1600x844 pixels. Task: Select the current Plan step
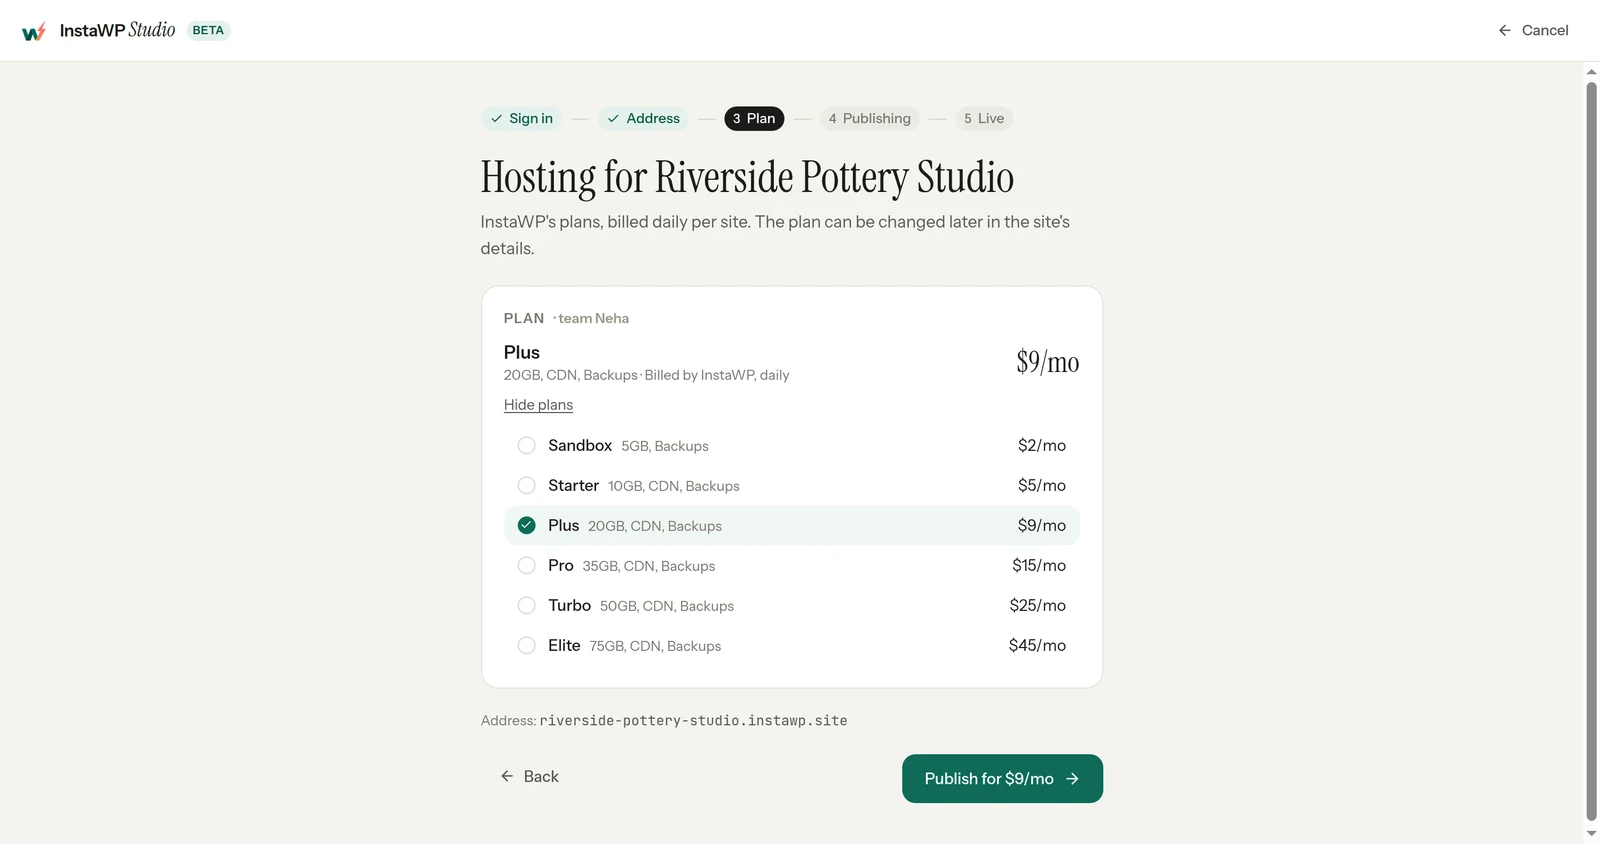pyautogui.click(x=754, y=118)
